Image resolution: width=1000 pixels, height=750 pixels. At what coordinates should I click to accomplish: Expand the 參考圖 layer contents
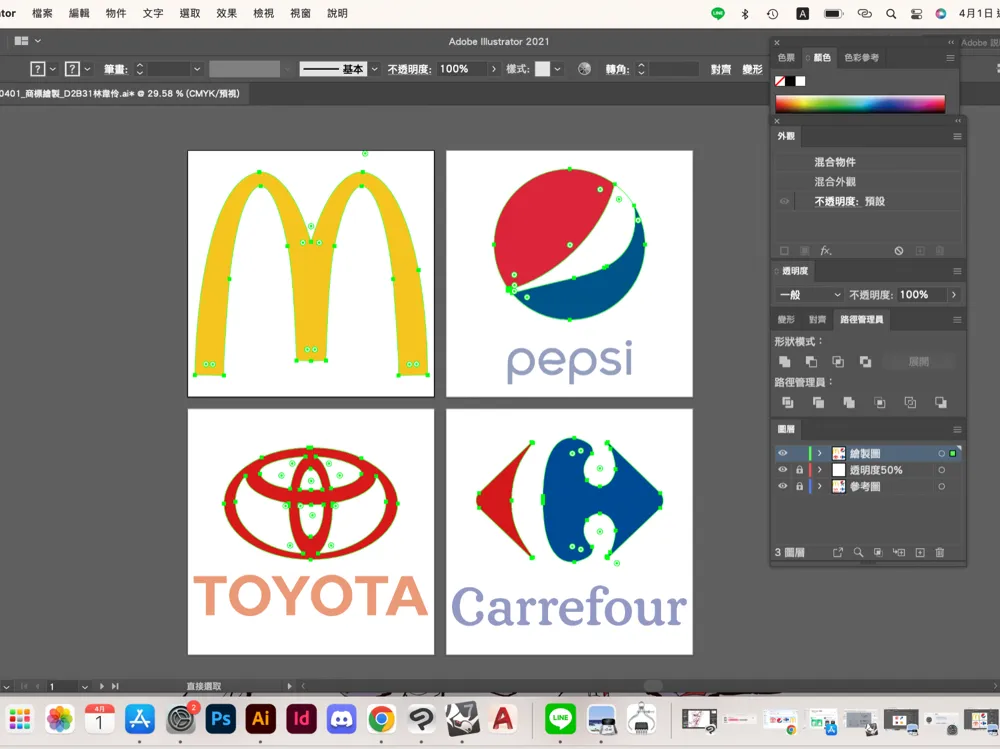click(820, 487)
